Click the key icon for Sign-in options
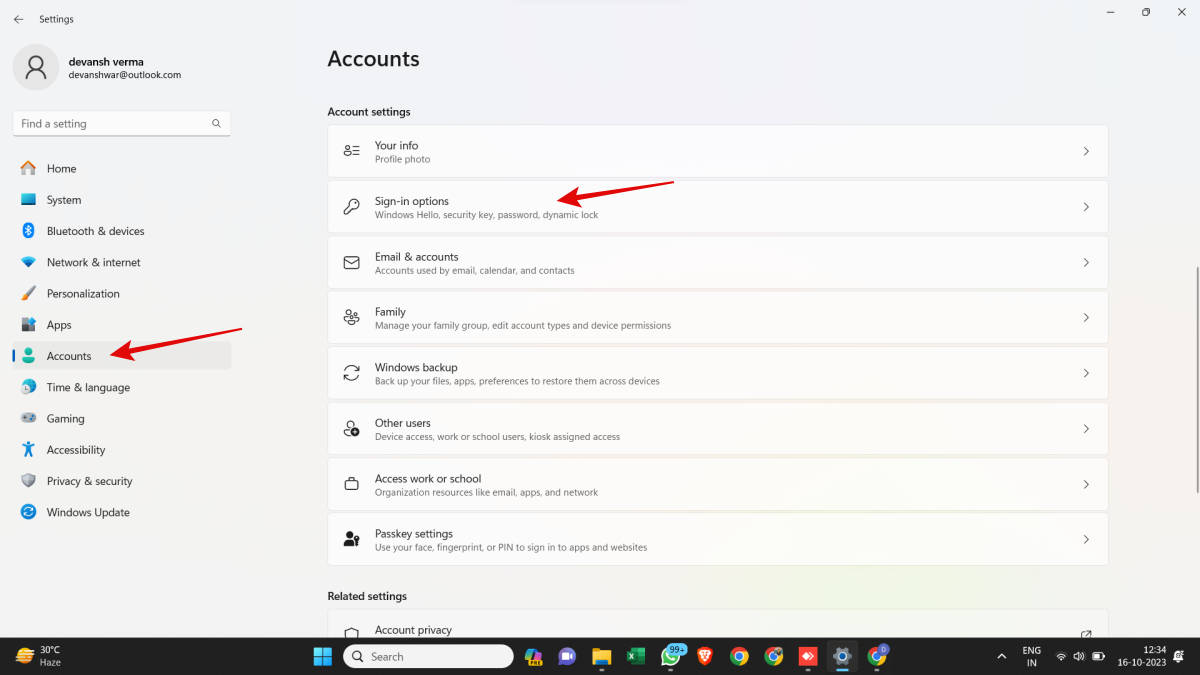The image size is (1200, 675). pyautogui.click(x=351, y=207)
